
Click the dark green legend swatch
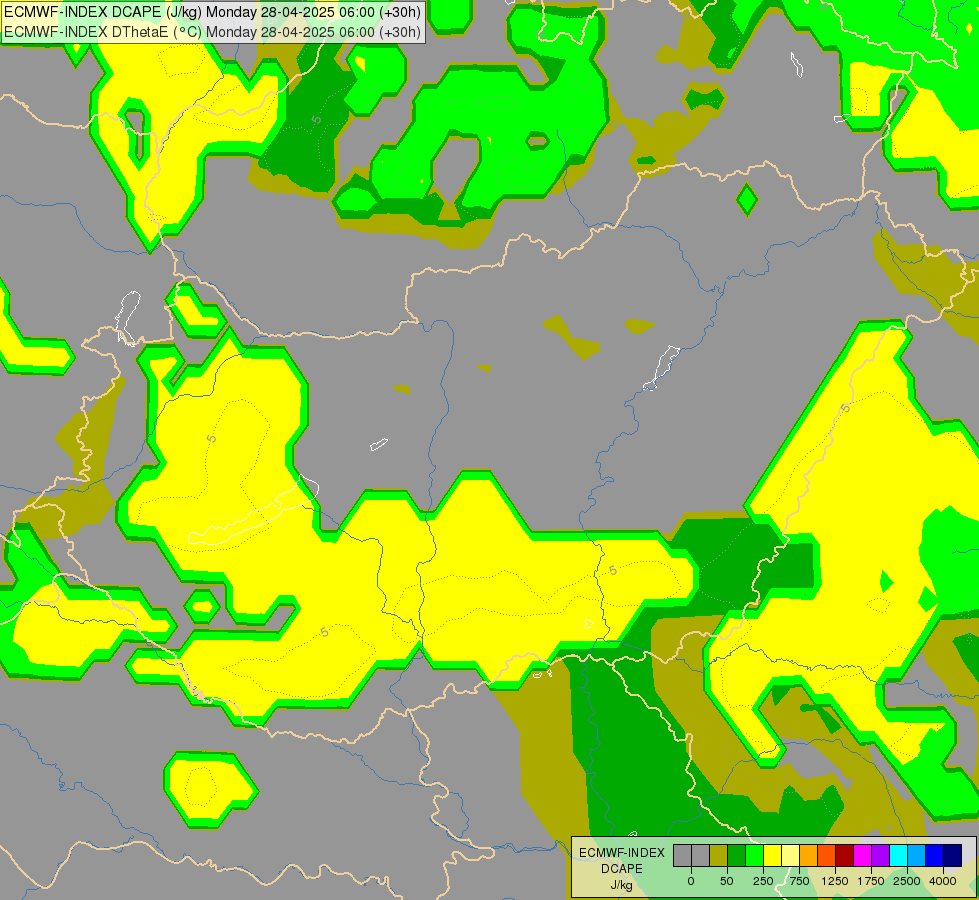coord(736,855)
